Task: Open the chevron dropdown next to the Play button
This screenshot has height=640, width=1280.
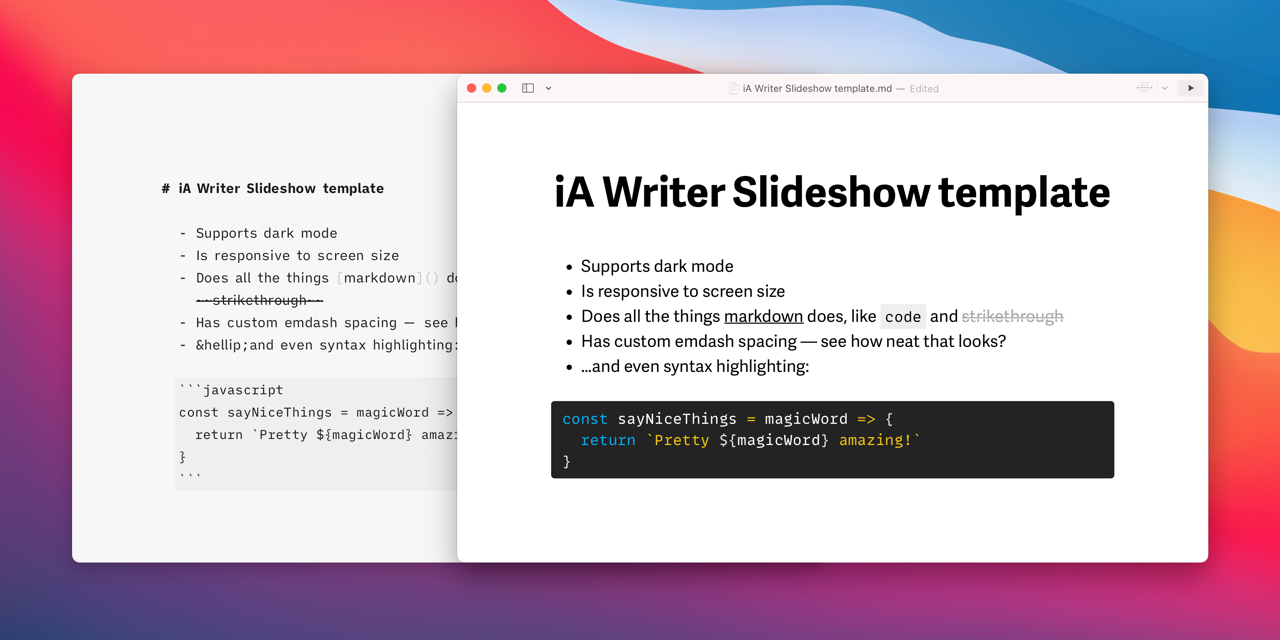Action: tap(1164, 88)
